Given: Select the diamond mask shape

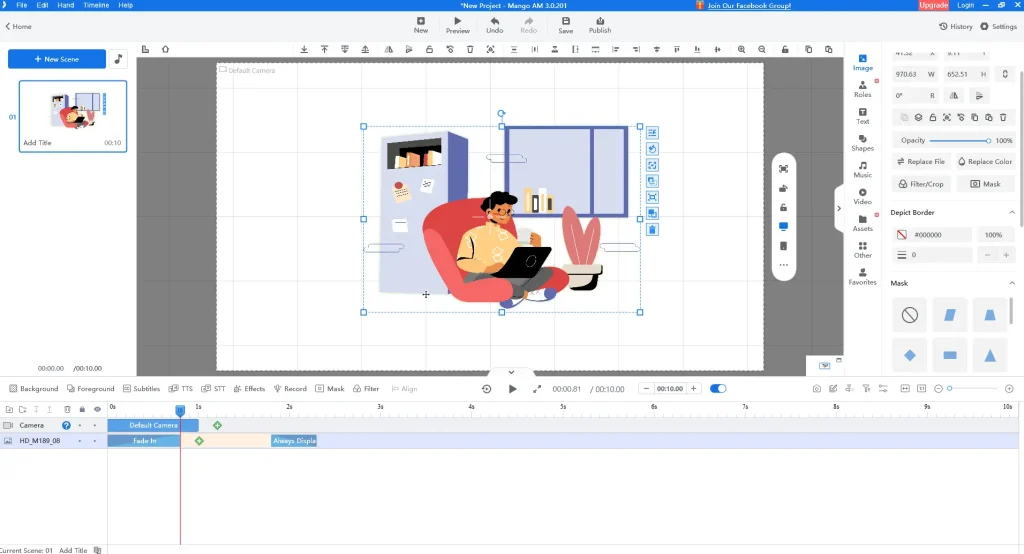Looking at the screenshot, I should click(909, 355).
